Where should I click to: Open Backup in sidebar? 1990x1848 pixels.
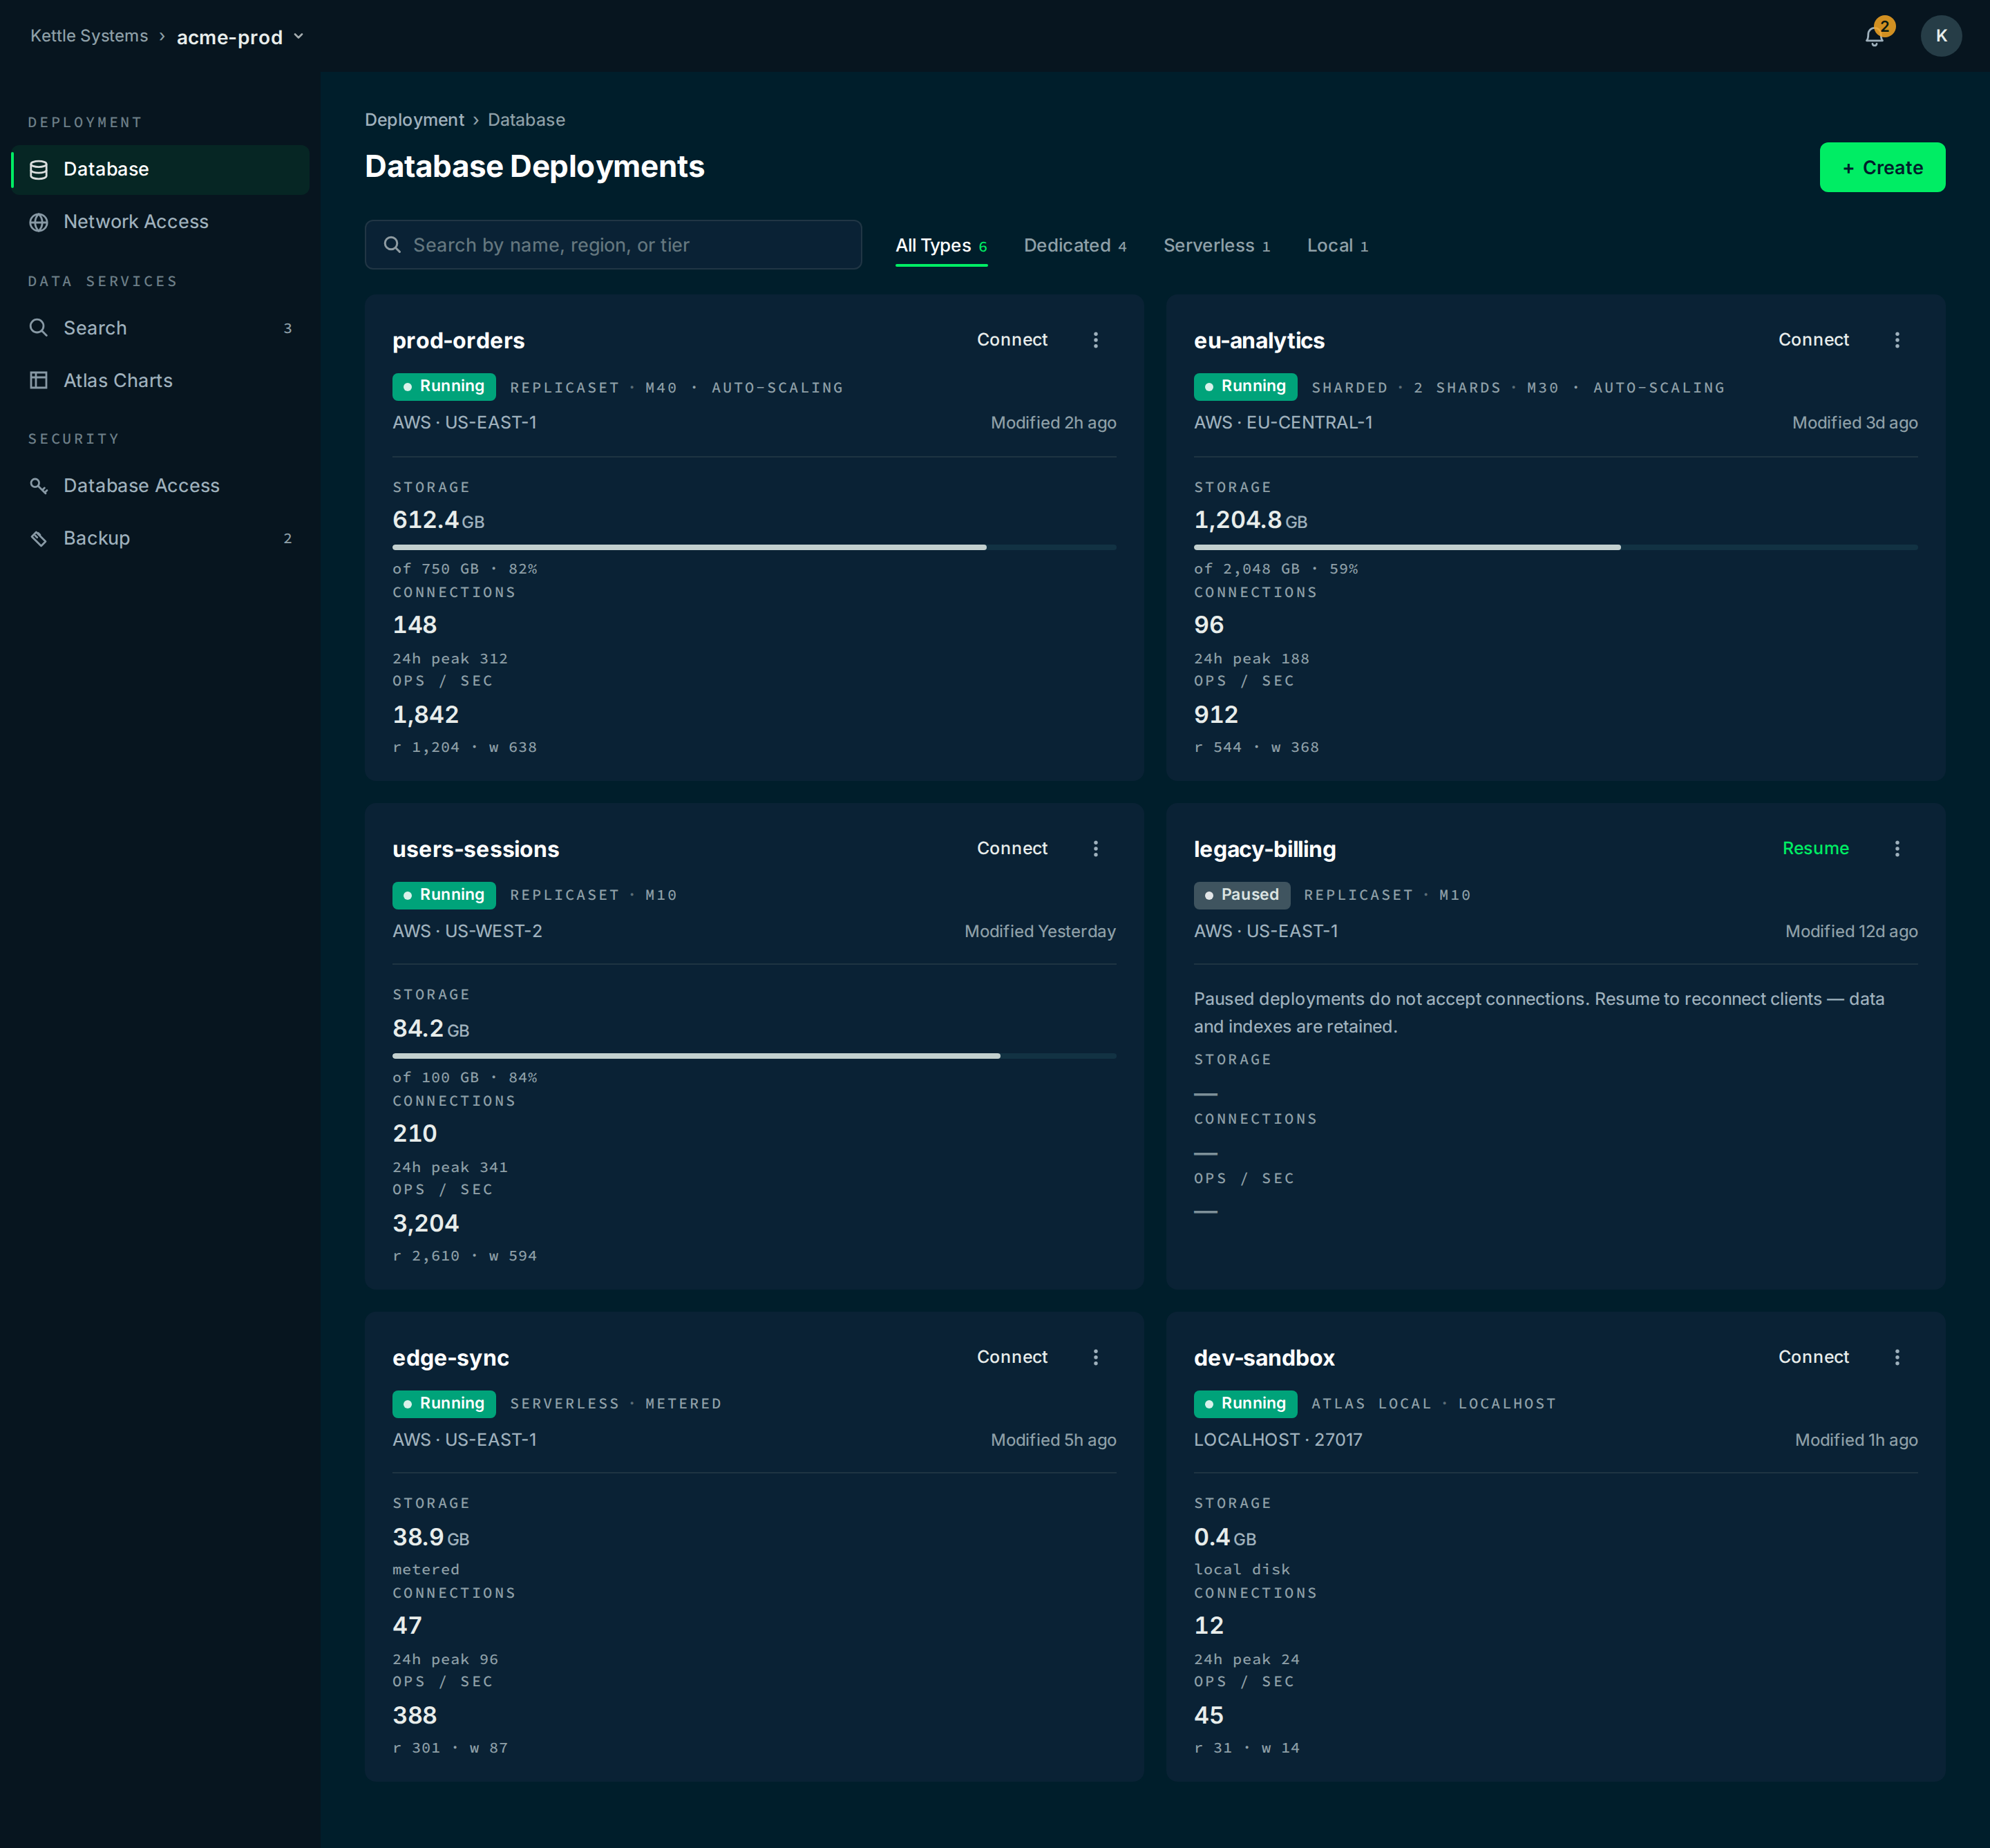pos(160,538)
